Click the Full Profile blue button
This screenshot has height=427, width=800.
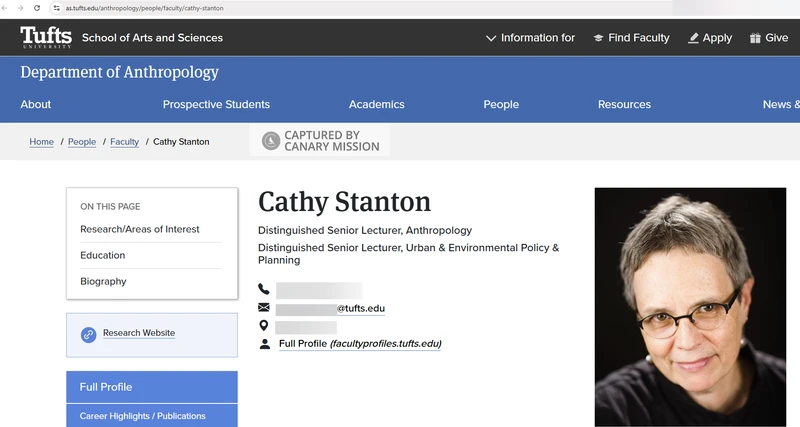152,387
